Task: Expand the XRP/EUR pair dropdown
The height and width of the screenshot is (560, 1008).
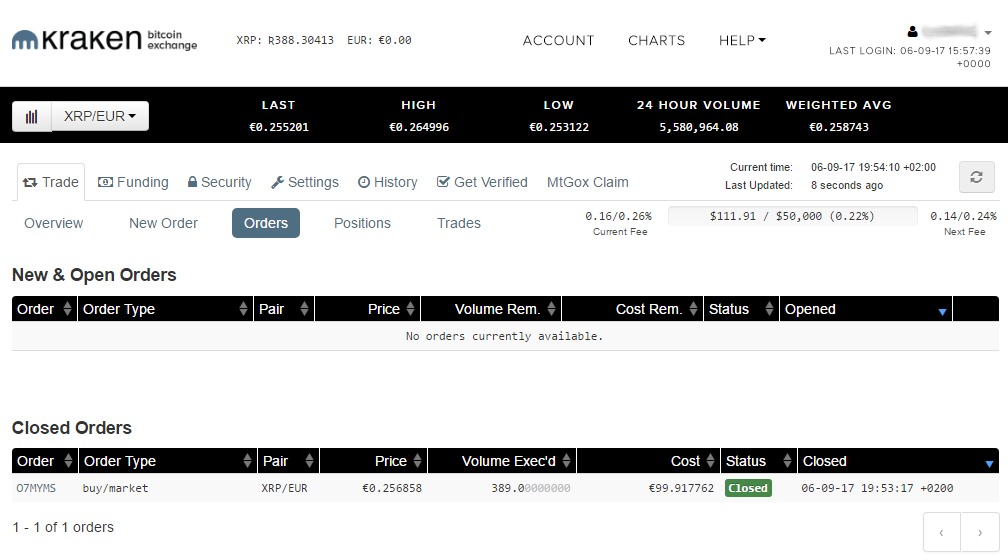Action: tap(100, 116)
